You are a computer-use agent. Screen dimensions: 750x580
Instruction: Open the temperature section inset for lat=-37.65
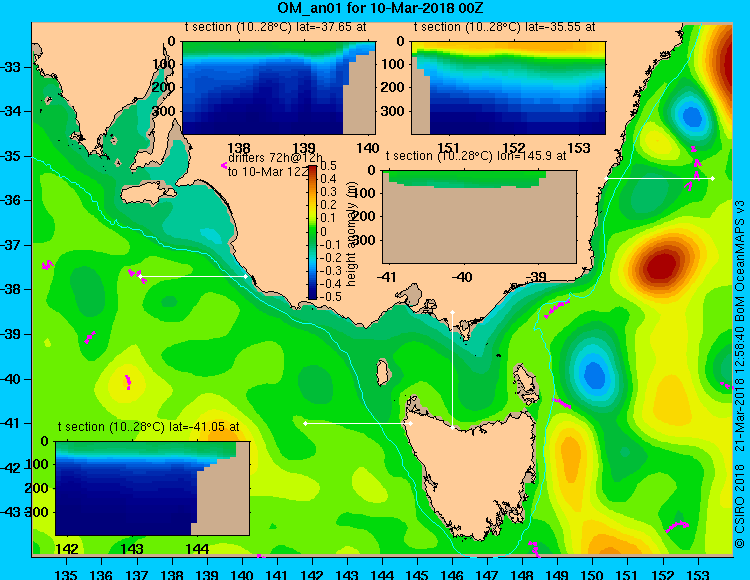(x=279, y=88)
